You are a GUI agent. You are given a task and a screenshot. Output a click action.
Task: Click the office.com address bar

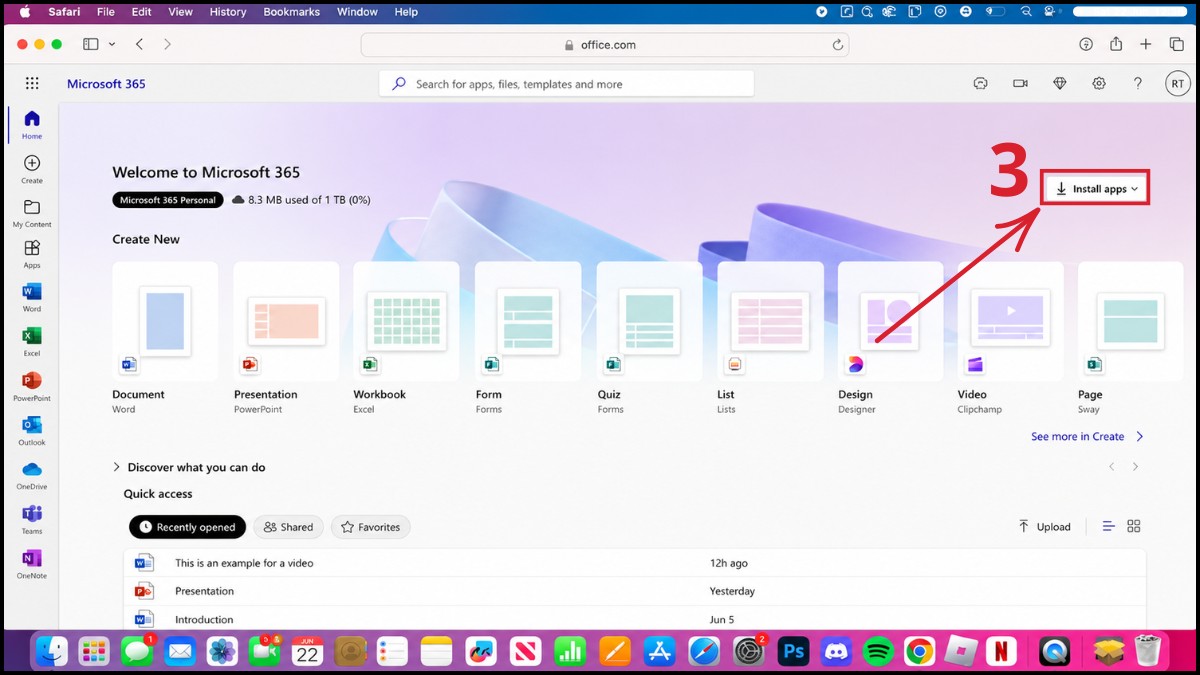coord(607,45)
